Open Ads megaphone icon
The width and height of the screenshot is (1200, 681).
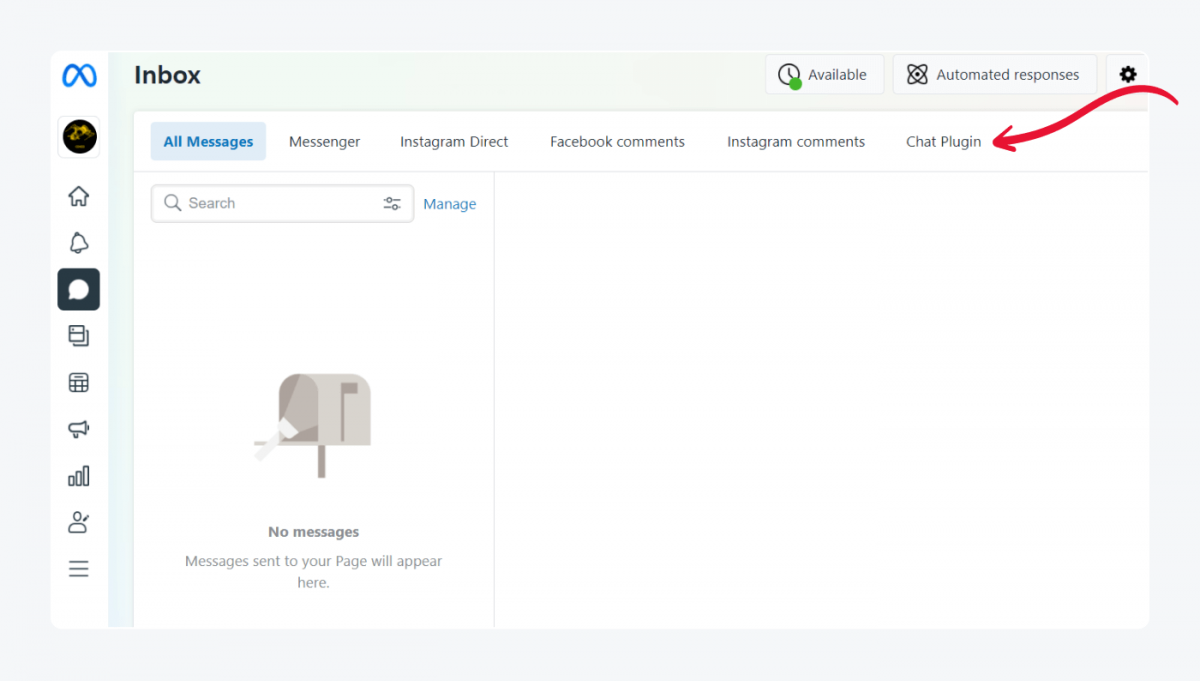pyautogui.click(x=79, y=429)
